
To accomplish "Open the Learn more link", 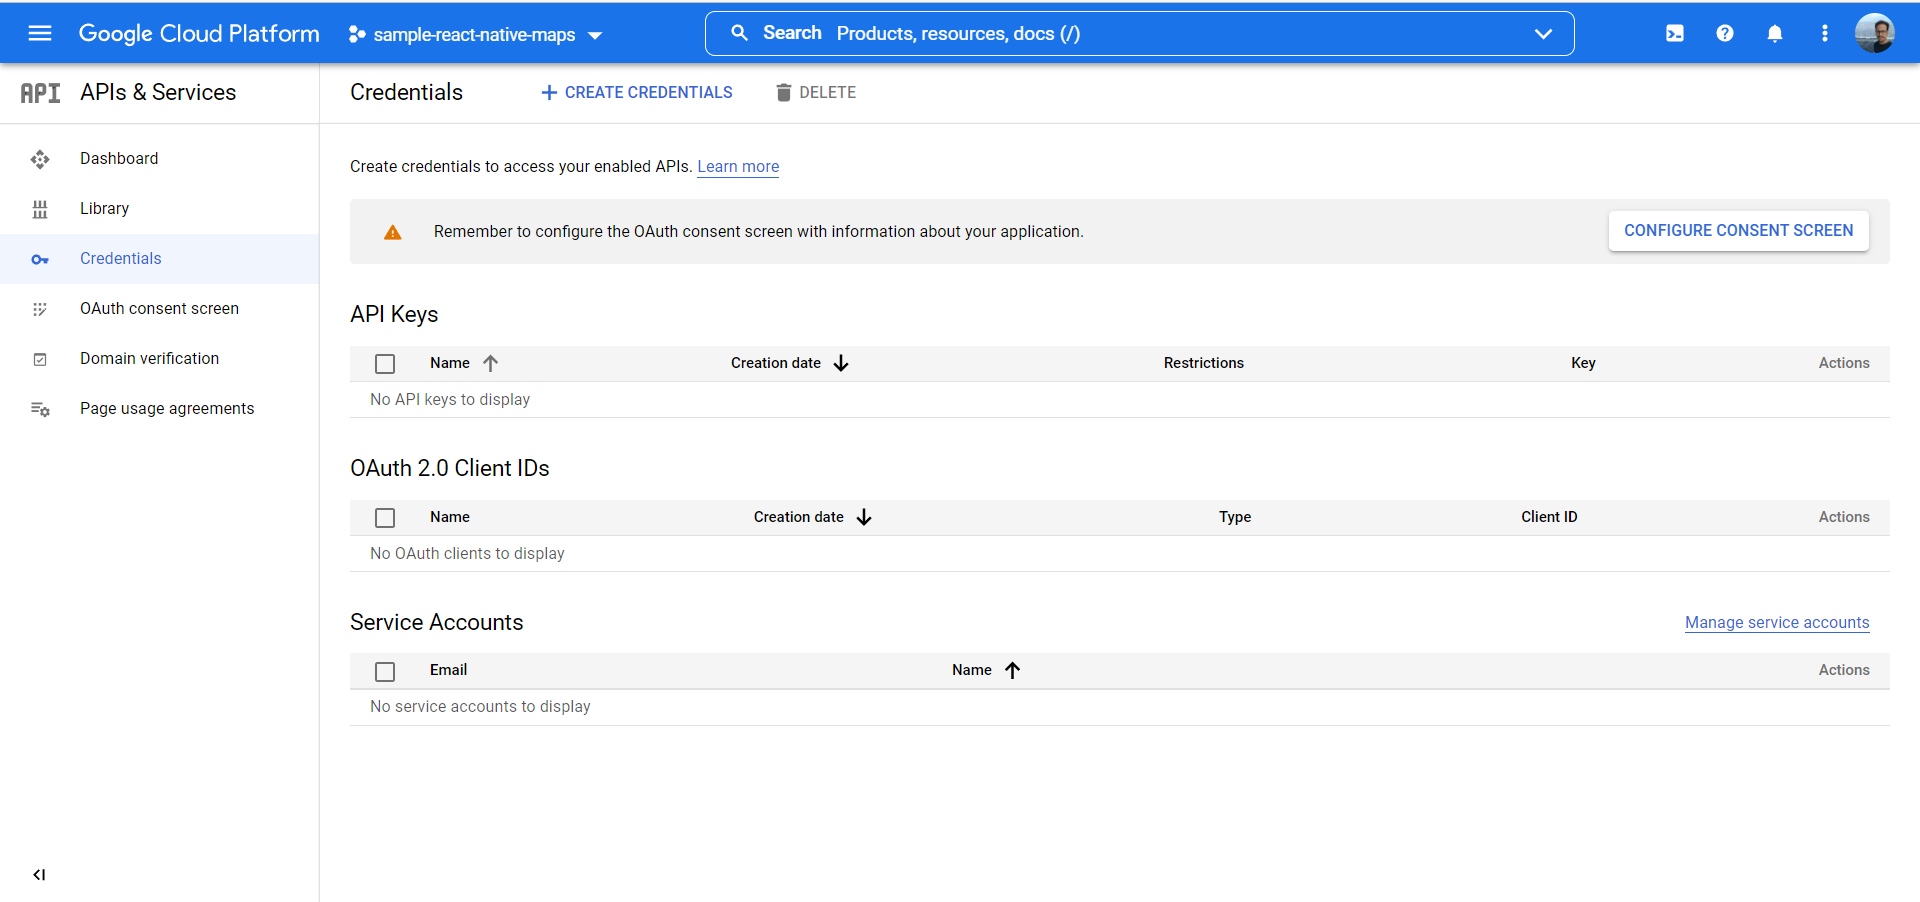I will coord(738,166).
